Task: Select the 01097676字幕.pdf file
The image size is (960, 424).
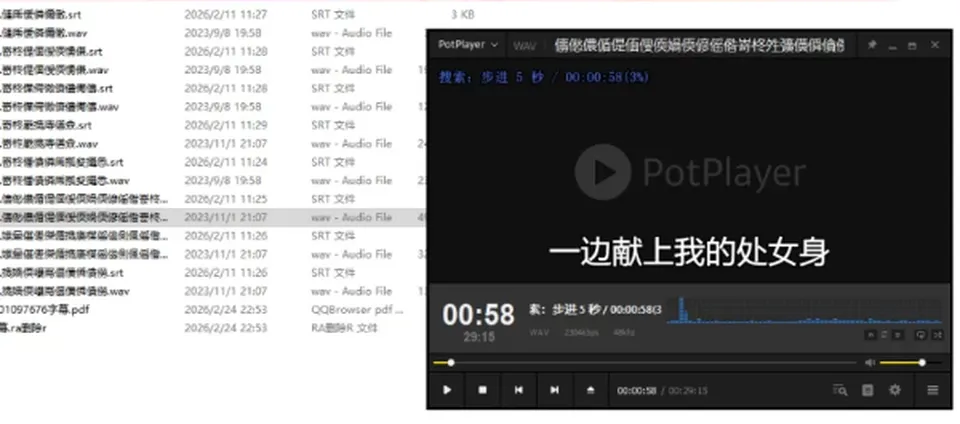Action: pos(45,310)
